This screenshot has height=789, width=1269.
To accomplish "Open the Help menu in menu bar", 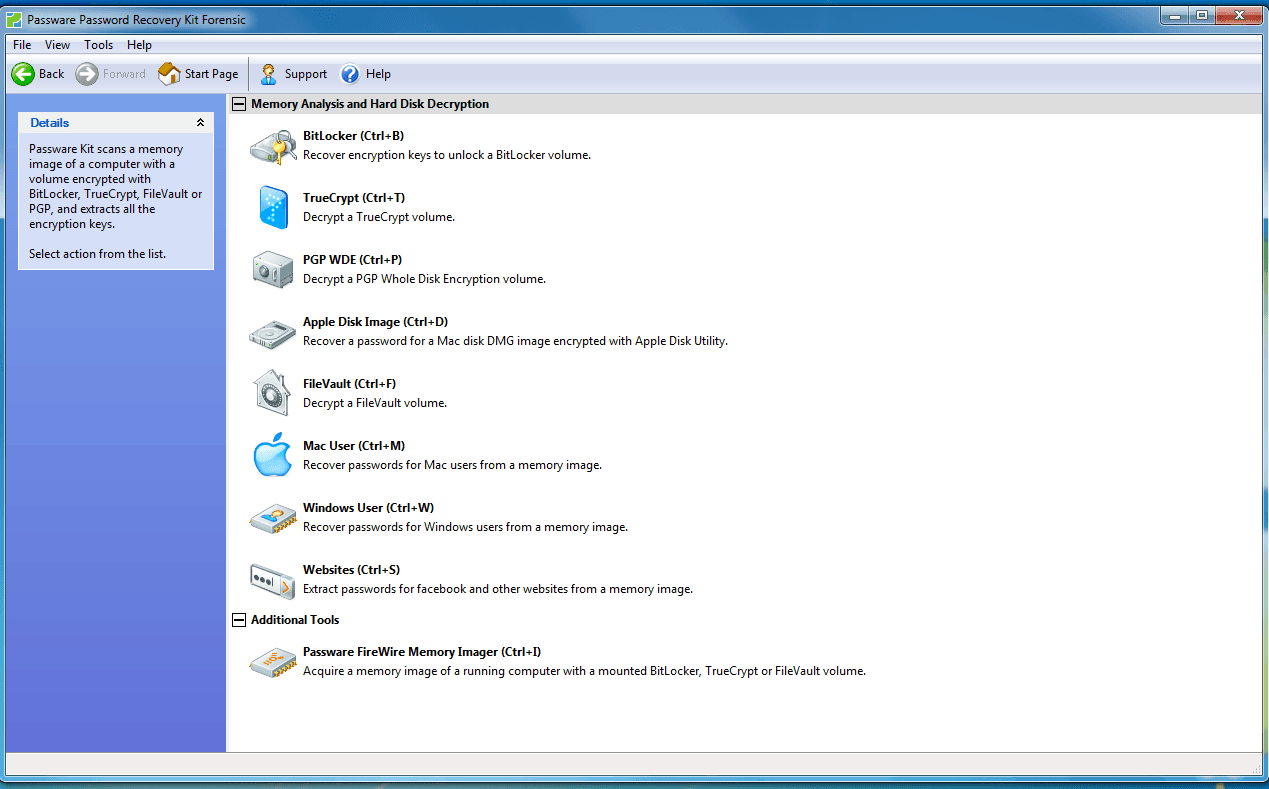I will (x=140, y=45).
